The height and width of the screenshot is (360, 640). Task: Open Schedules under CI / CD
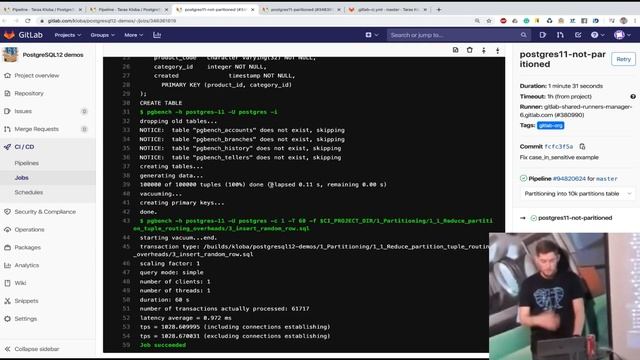tap(29, 192)
